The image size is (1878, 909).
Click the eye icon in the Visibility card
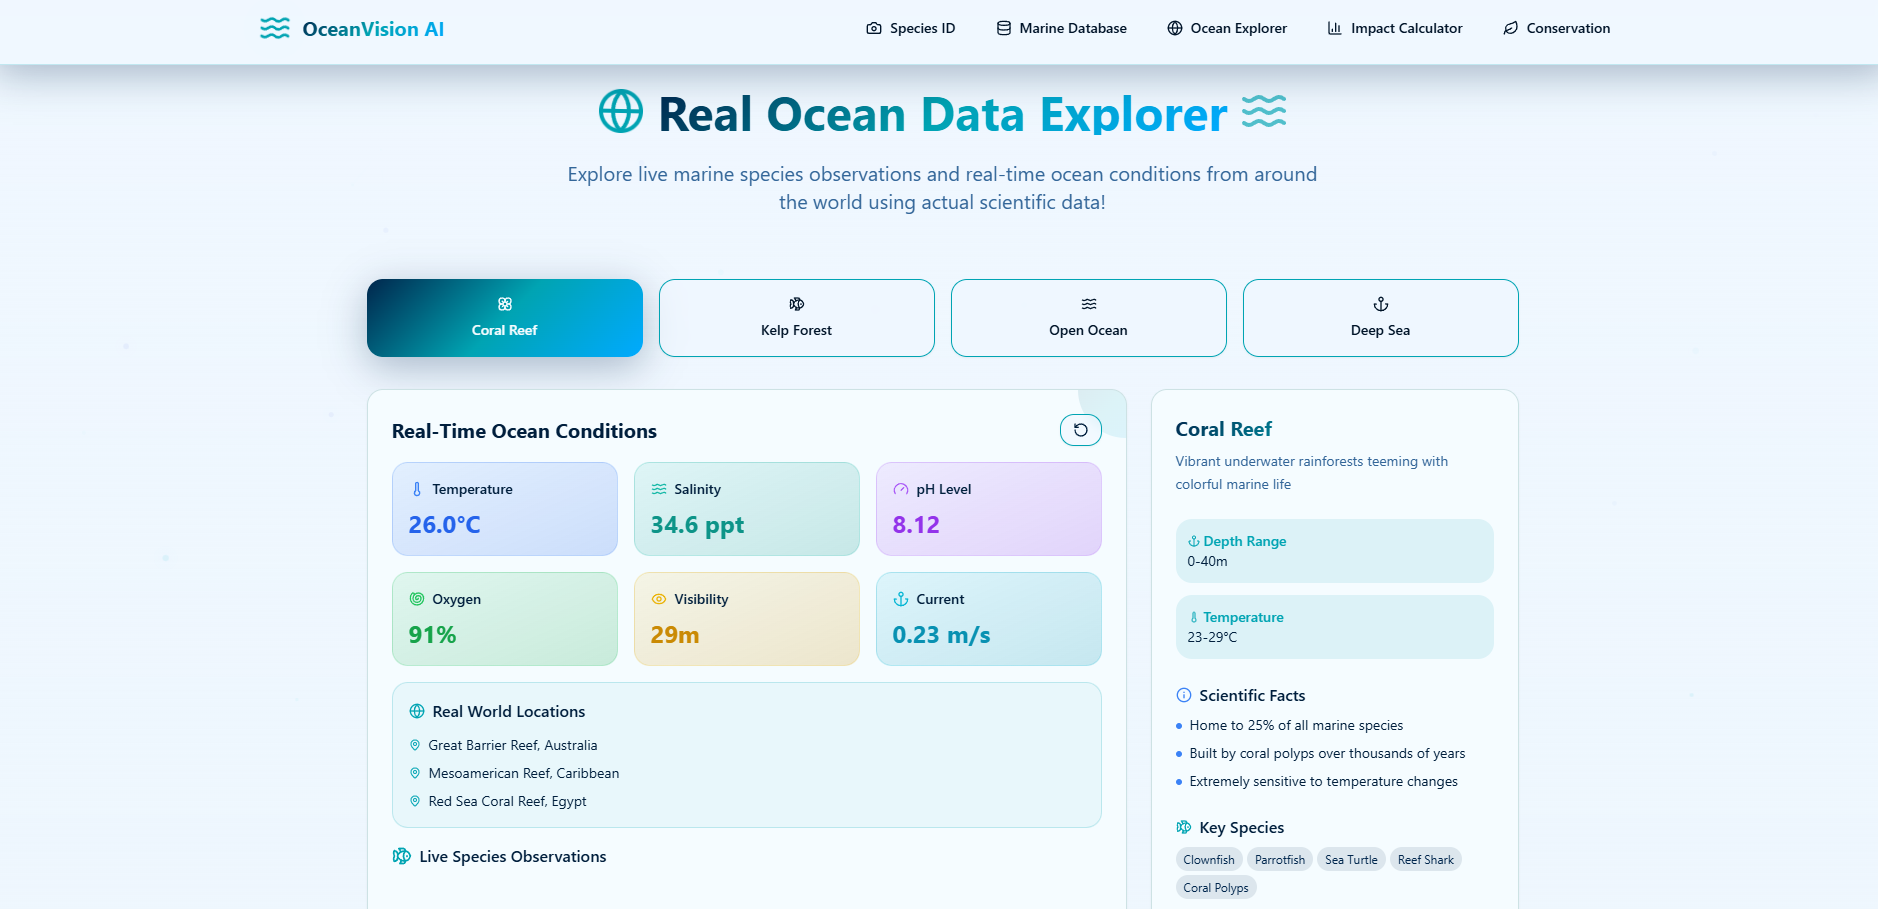click(x=659, y=599)
